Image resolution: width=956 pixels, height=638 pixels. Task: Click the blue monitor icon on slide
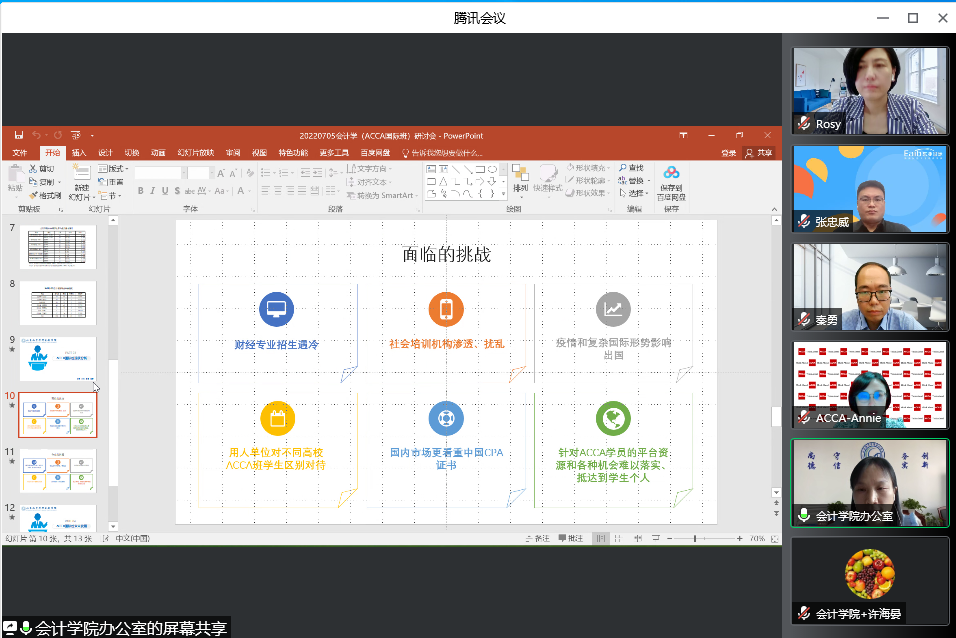click(276, 309)
